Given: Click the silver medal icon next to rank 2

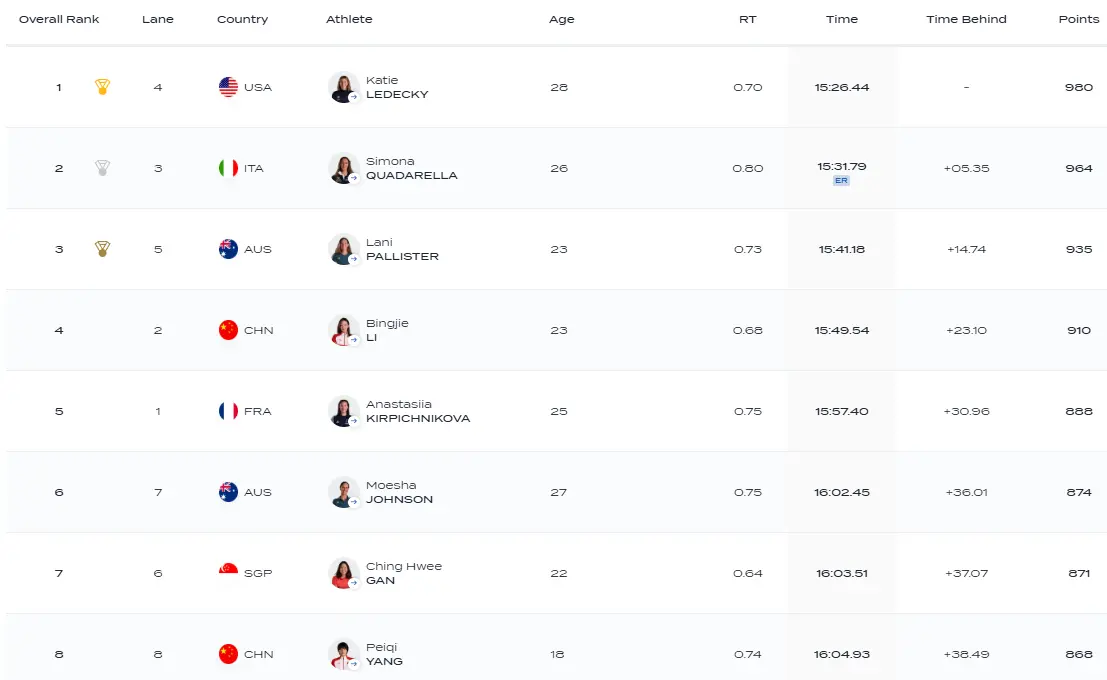Looking at the screenshot, I should tap(102, 168).
